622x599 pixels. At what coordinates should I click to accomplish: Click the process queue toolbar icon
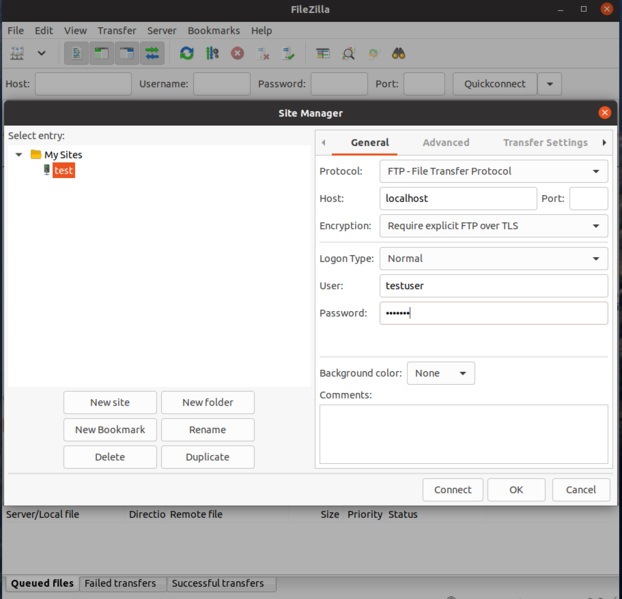click(212, 53)
